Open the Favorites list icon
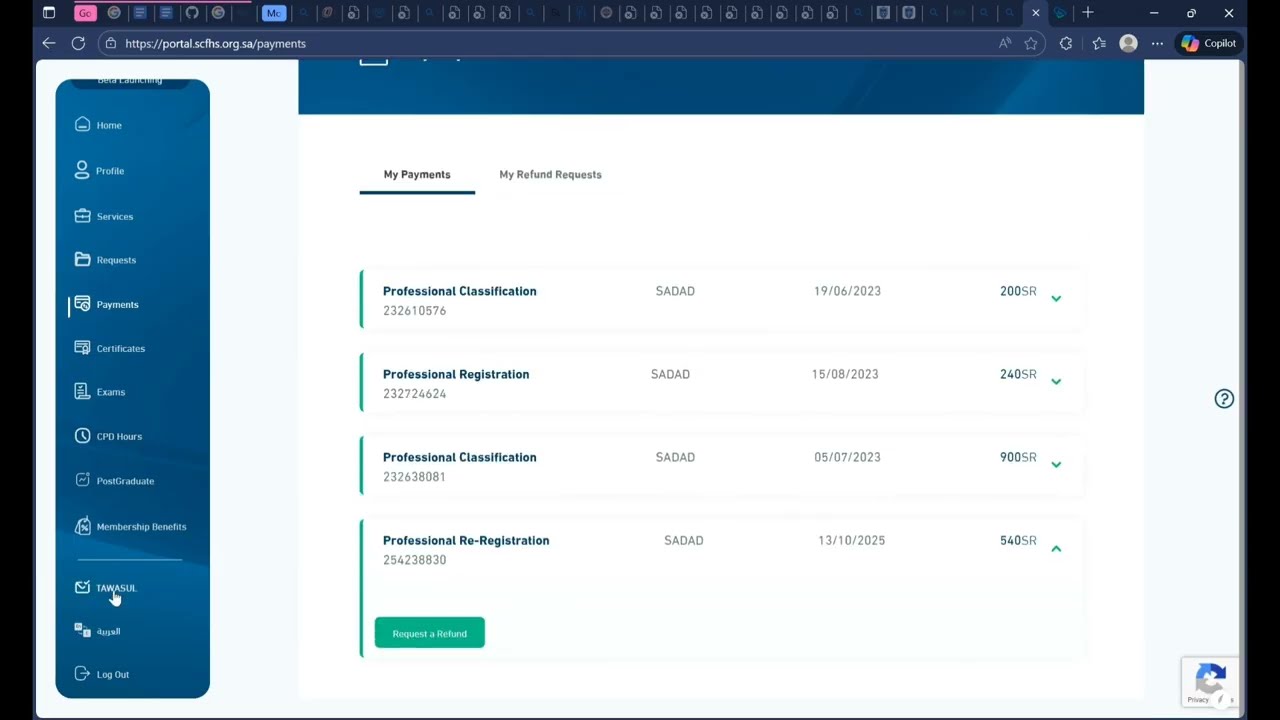The width and height of the screenshot is (1280, 720). click(x=1099, y=43)
